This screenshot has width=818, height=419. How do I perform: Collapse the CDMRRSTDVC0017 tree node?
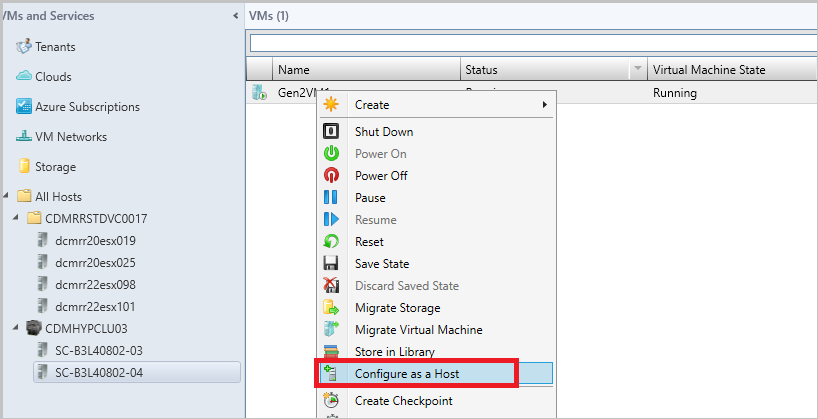pyautogui.click(x=16, y=218)
